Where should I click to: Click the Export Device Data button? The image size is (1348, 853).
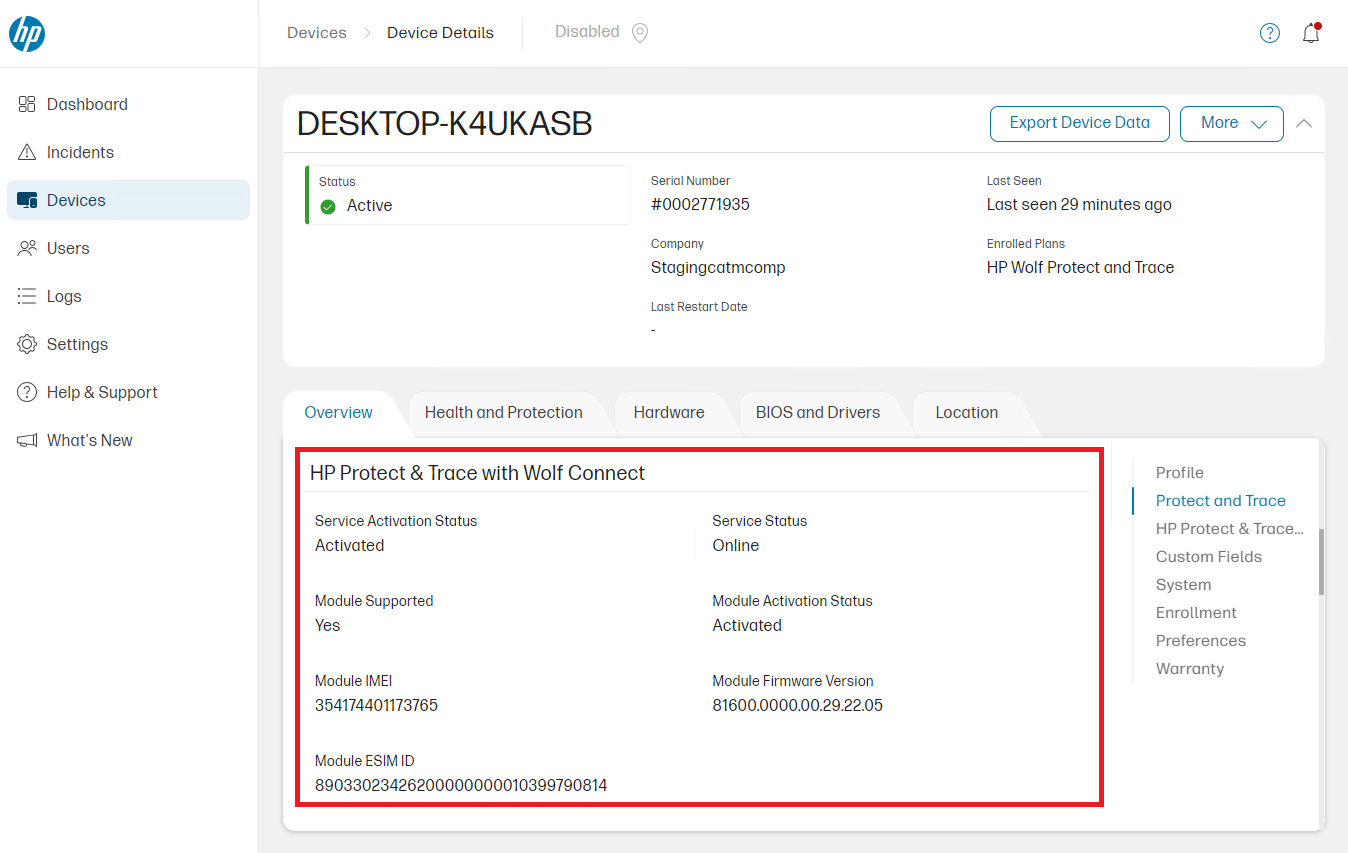[x=1079, y=123]
